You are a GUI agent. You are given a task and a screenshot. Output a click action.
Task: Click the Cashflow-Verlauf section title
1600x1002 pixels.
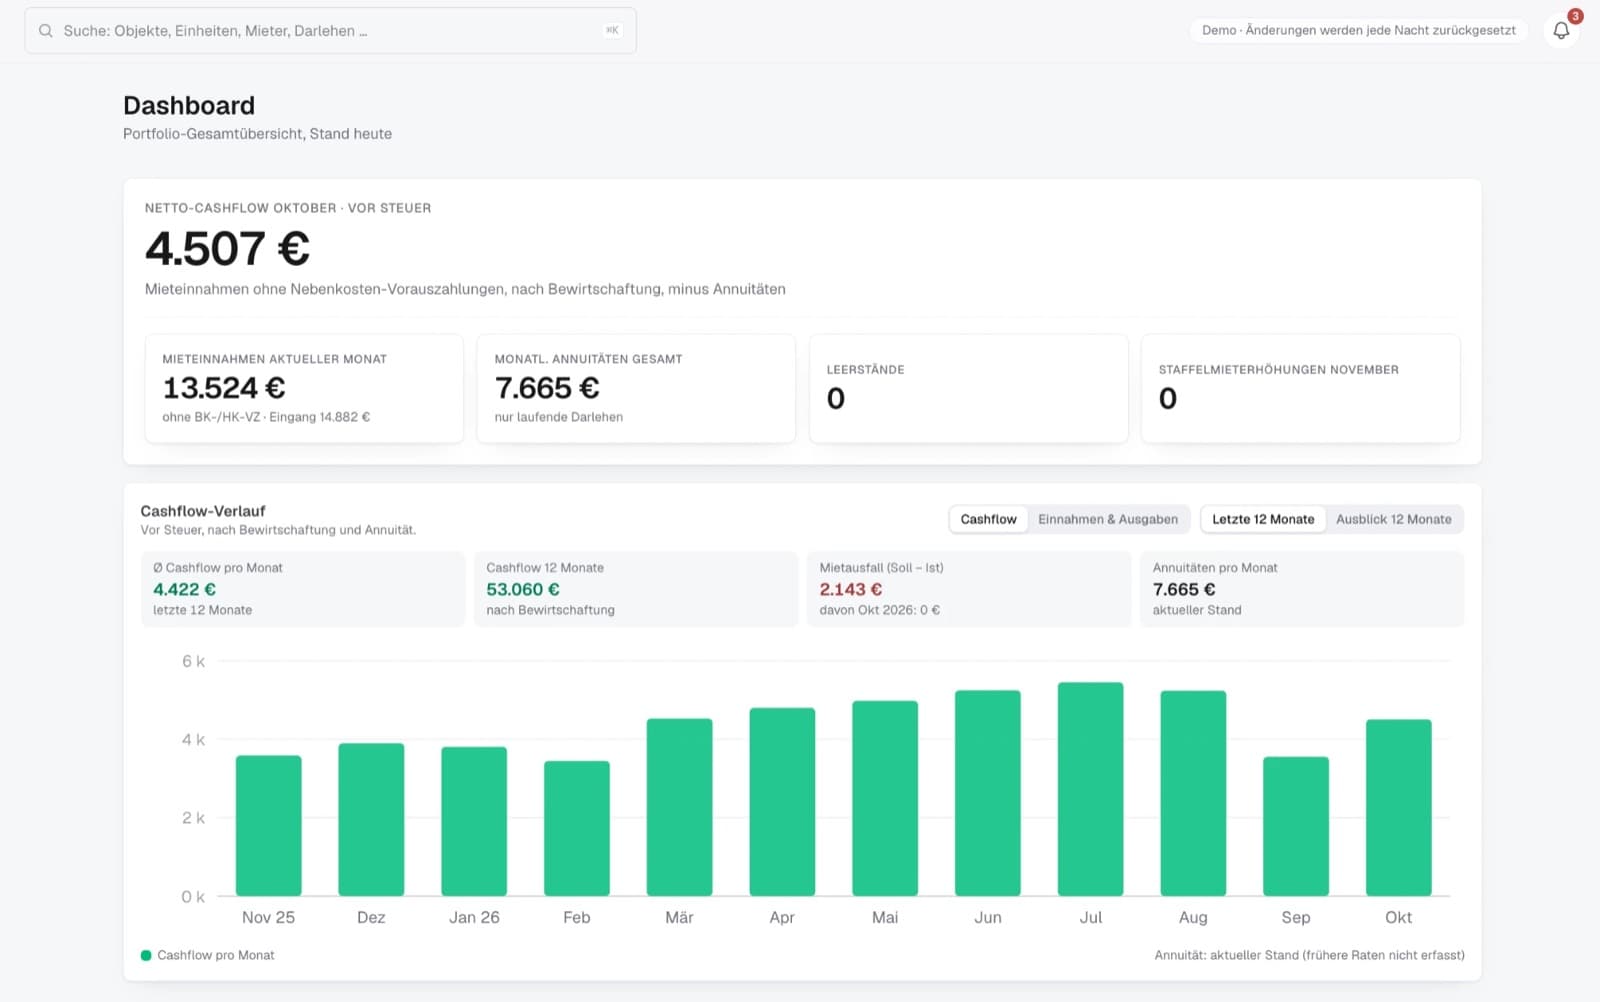click(x=203, y=511)
